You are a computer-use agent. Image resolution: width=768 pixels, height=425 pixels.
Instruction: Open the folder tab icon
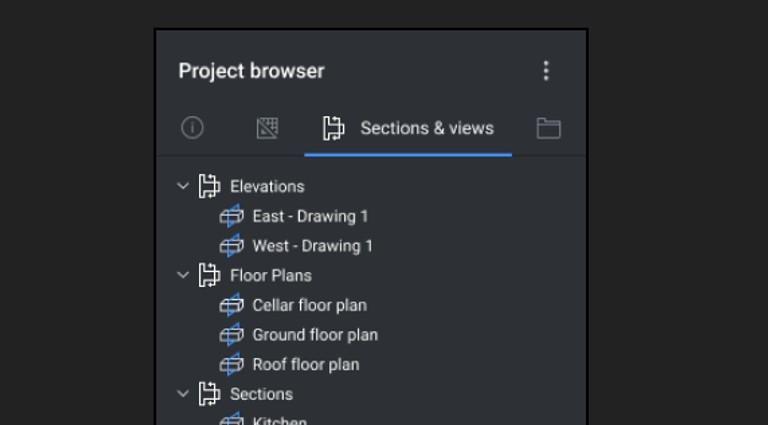click(x=549, y=128)
